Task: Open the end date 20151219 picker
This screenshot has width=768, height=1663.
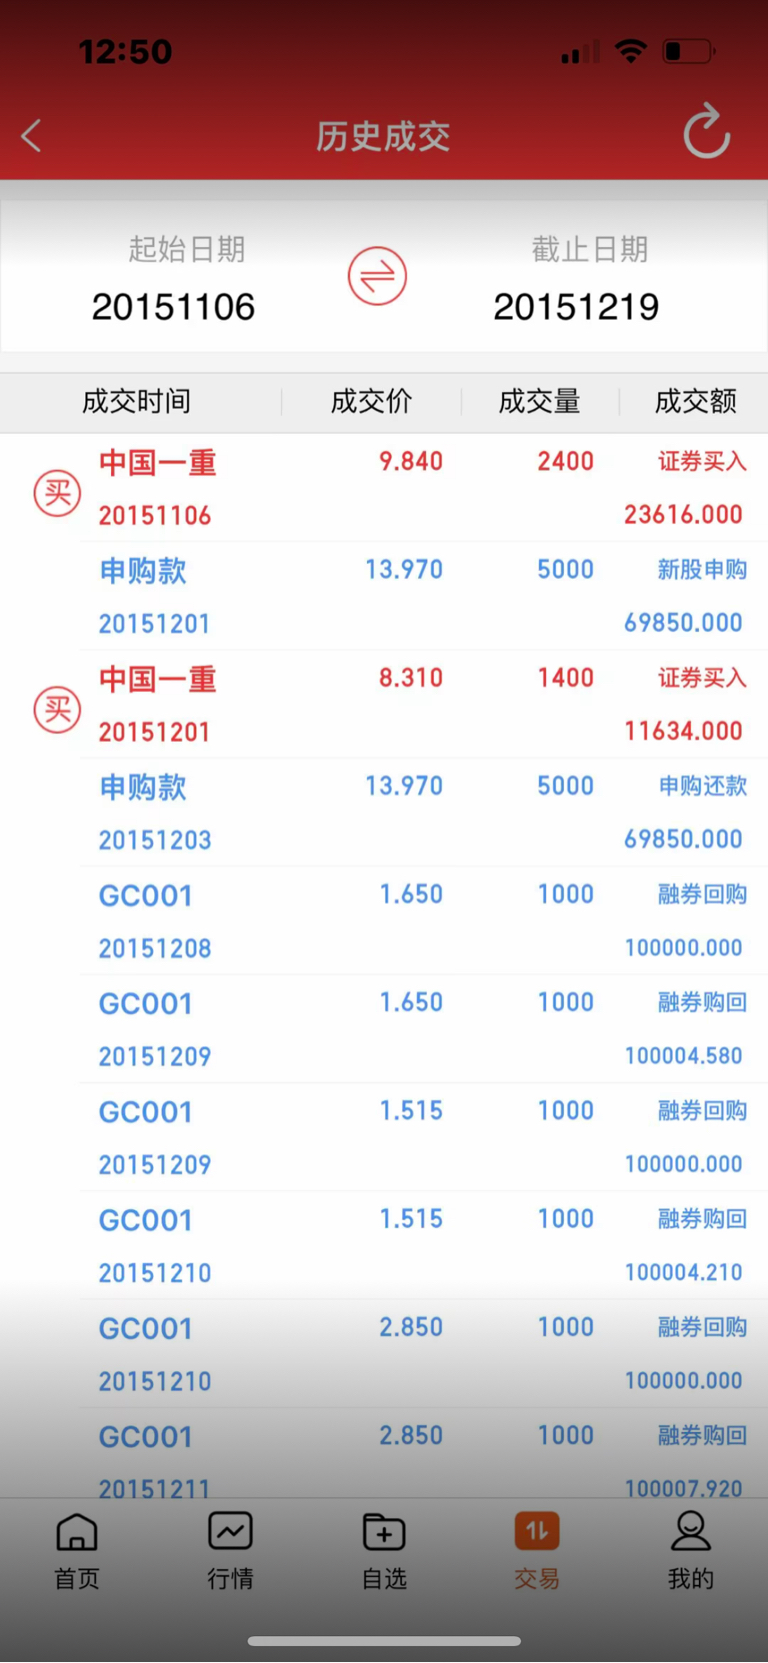Action: (576, 306)
